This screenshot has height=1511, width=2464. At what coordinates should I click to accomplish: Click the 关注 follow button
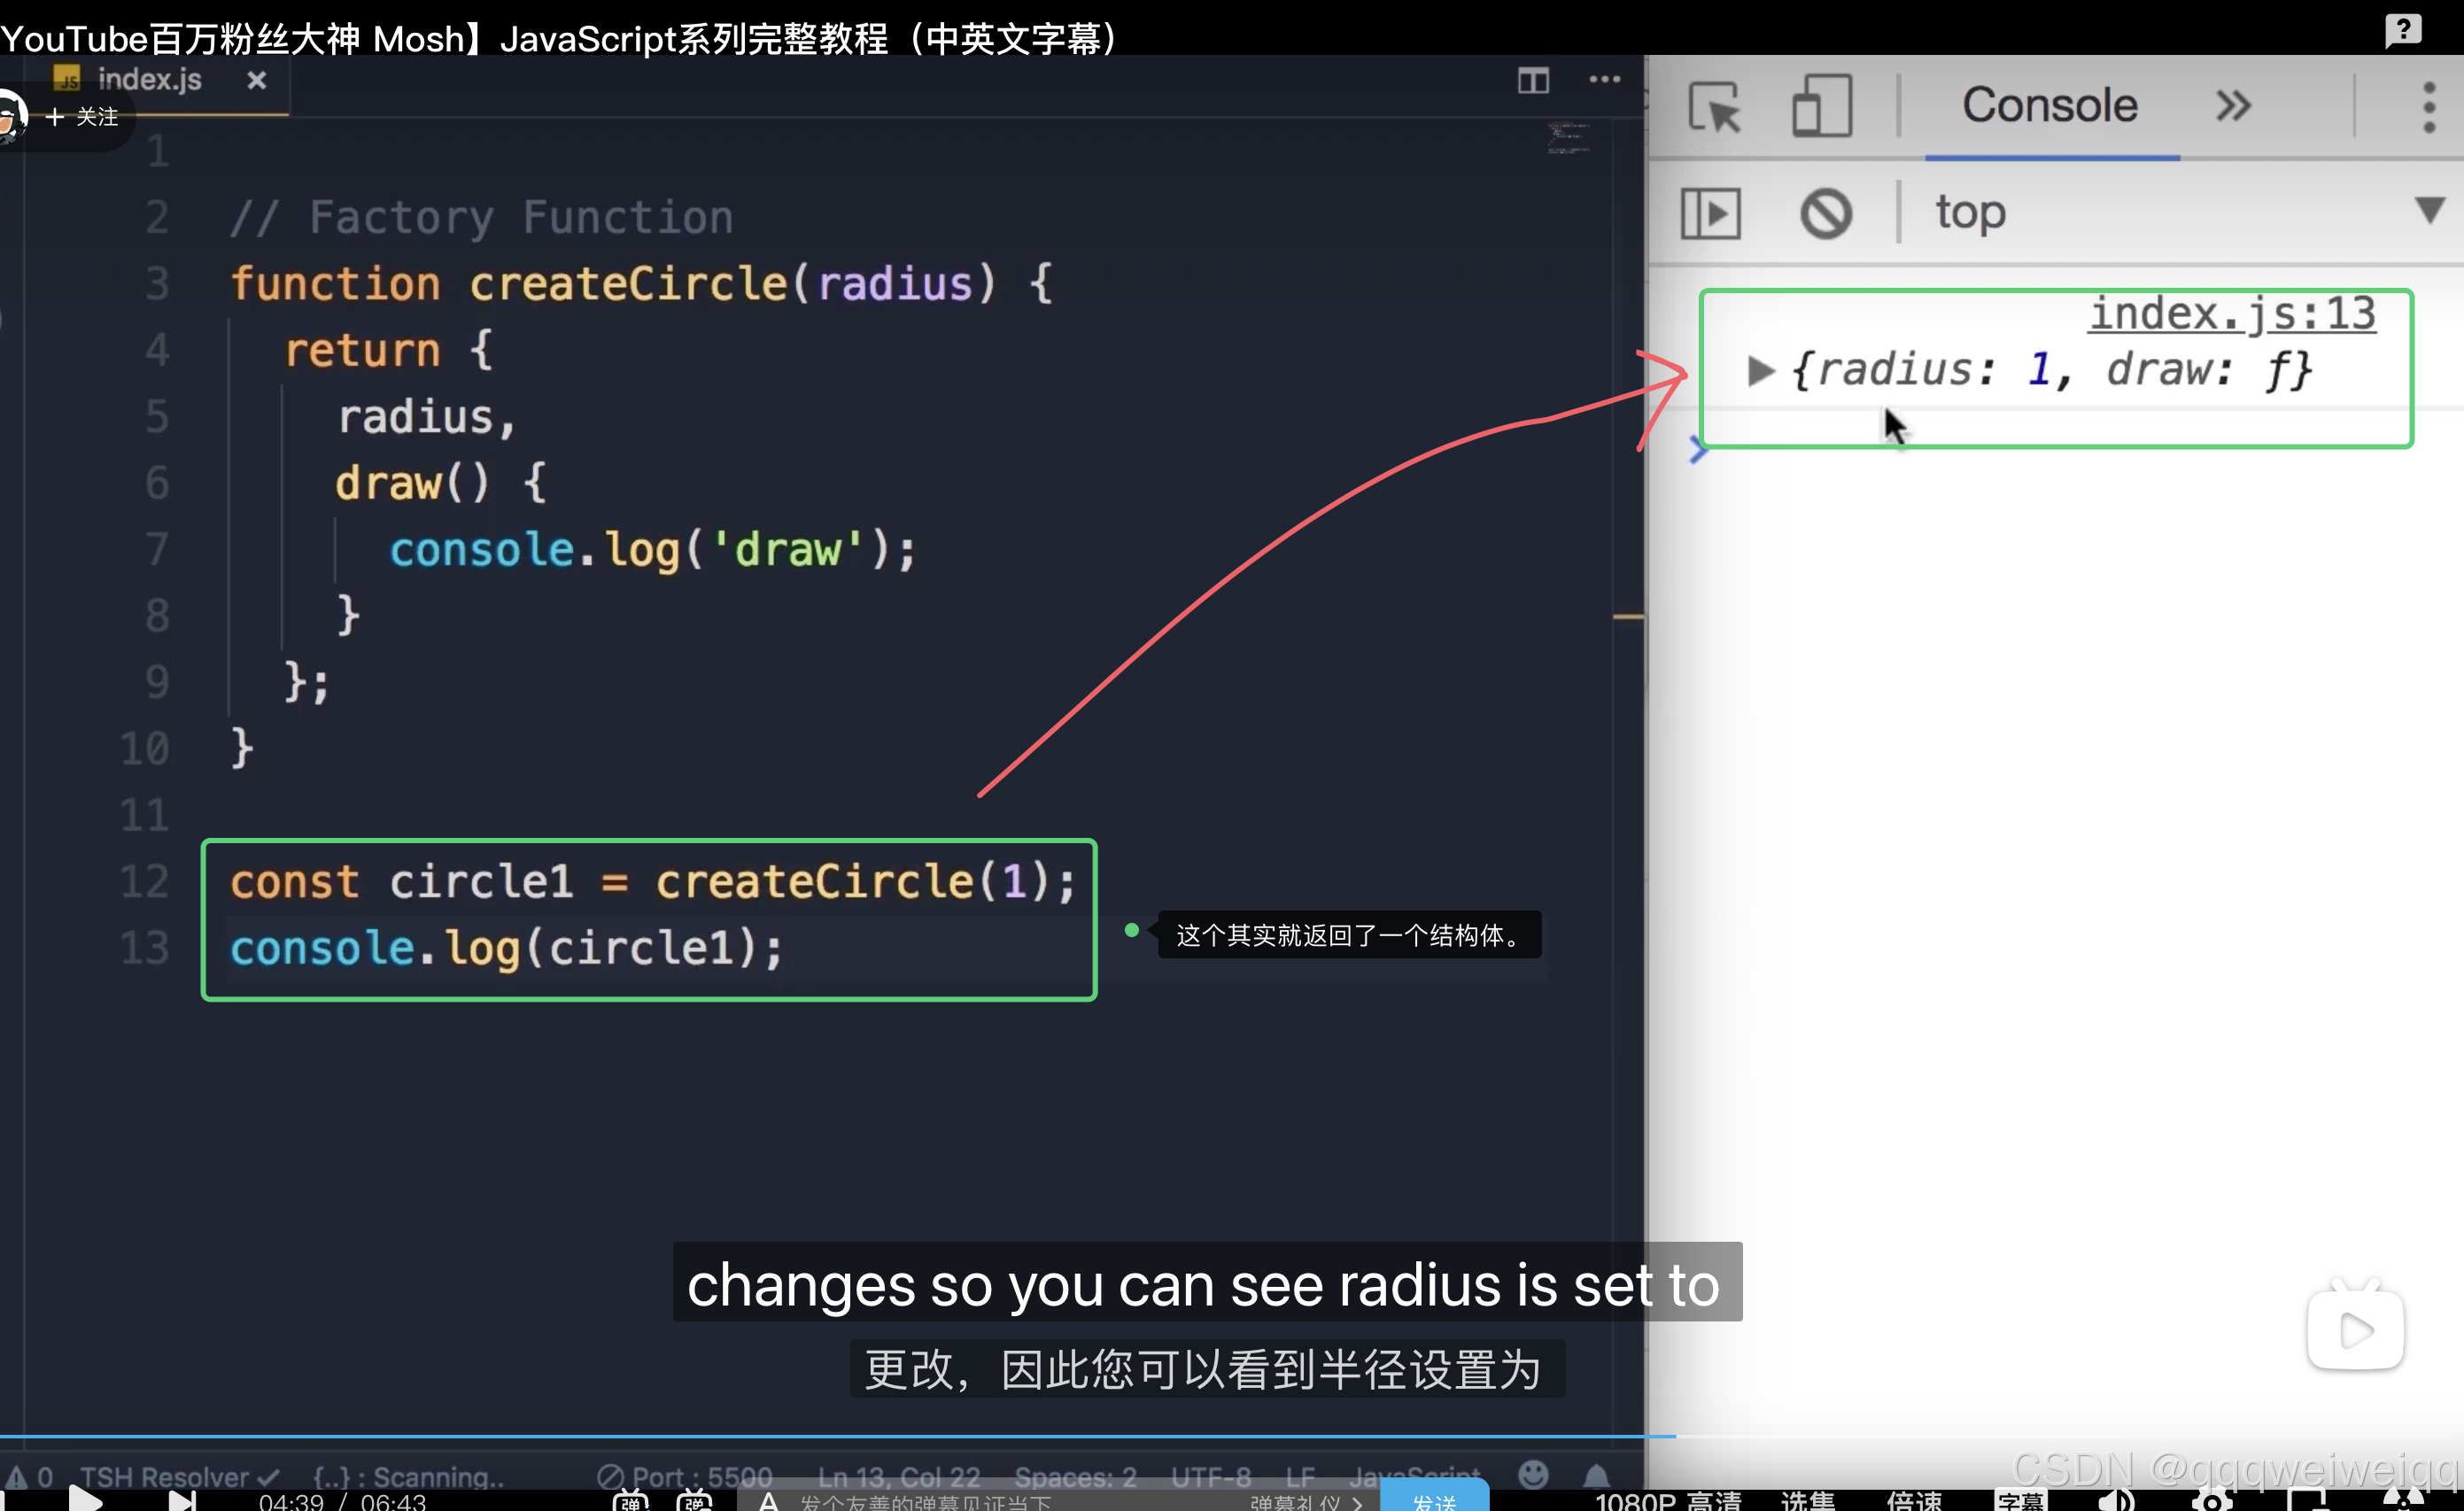pyautogui.click(x=82, y=117)
